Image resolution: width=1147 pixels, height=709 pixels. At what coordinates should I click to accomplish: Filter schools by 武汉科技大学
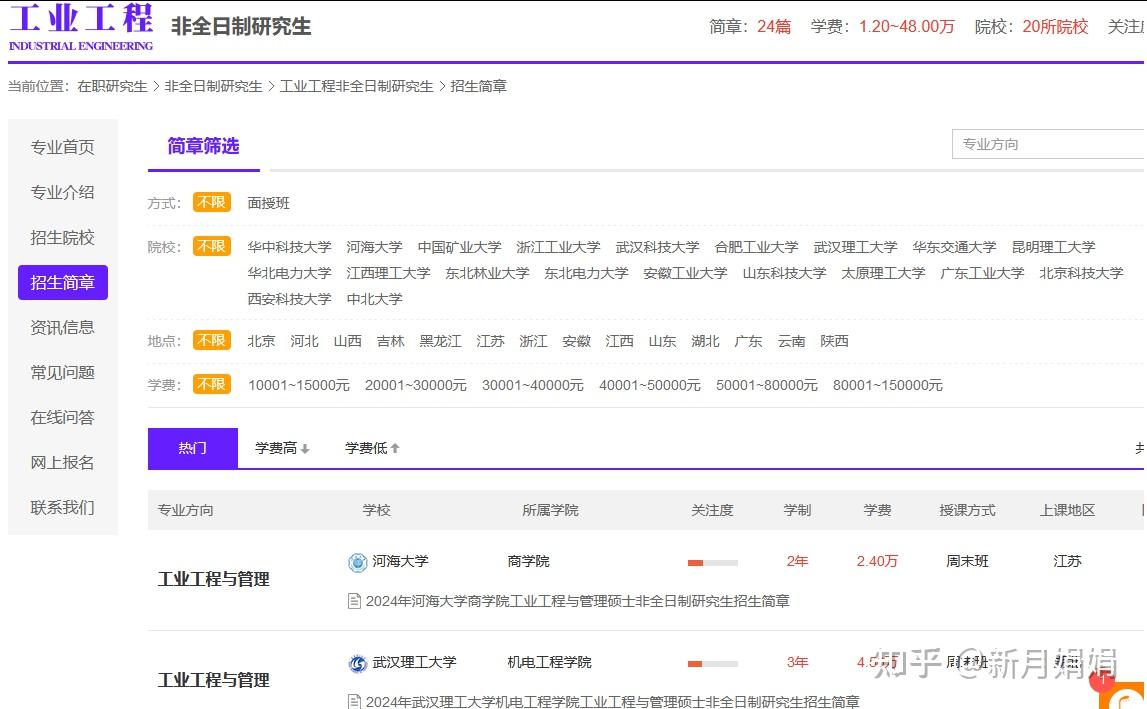coord(657,247)
